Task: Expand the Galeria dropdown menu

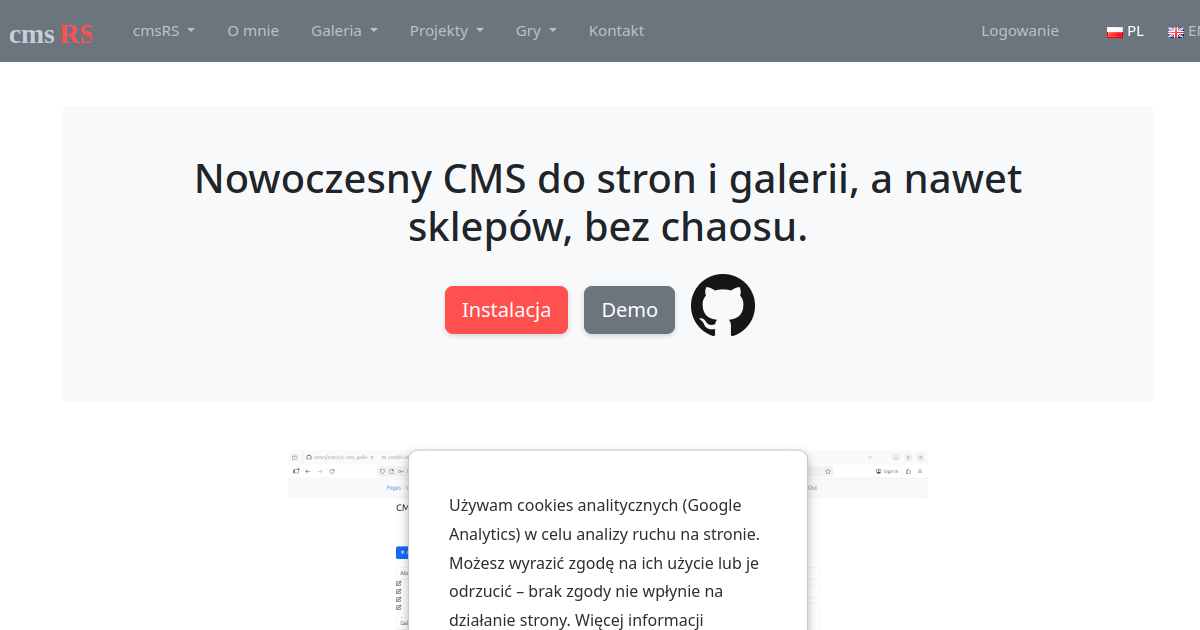Action: [x=345, y=31]
